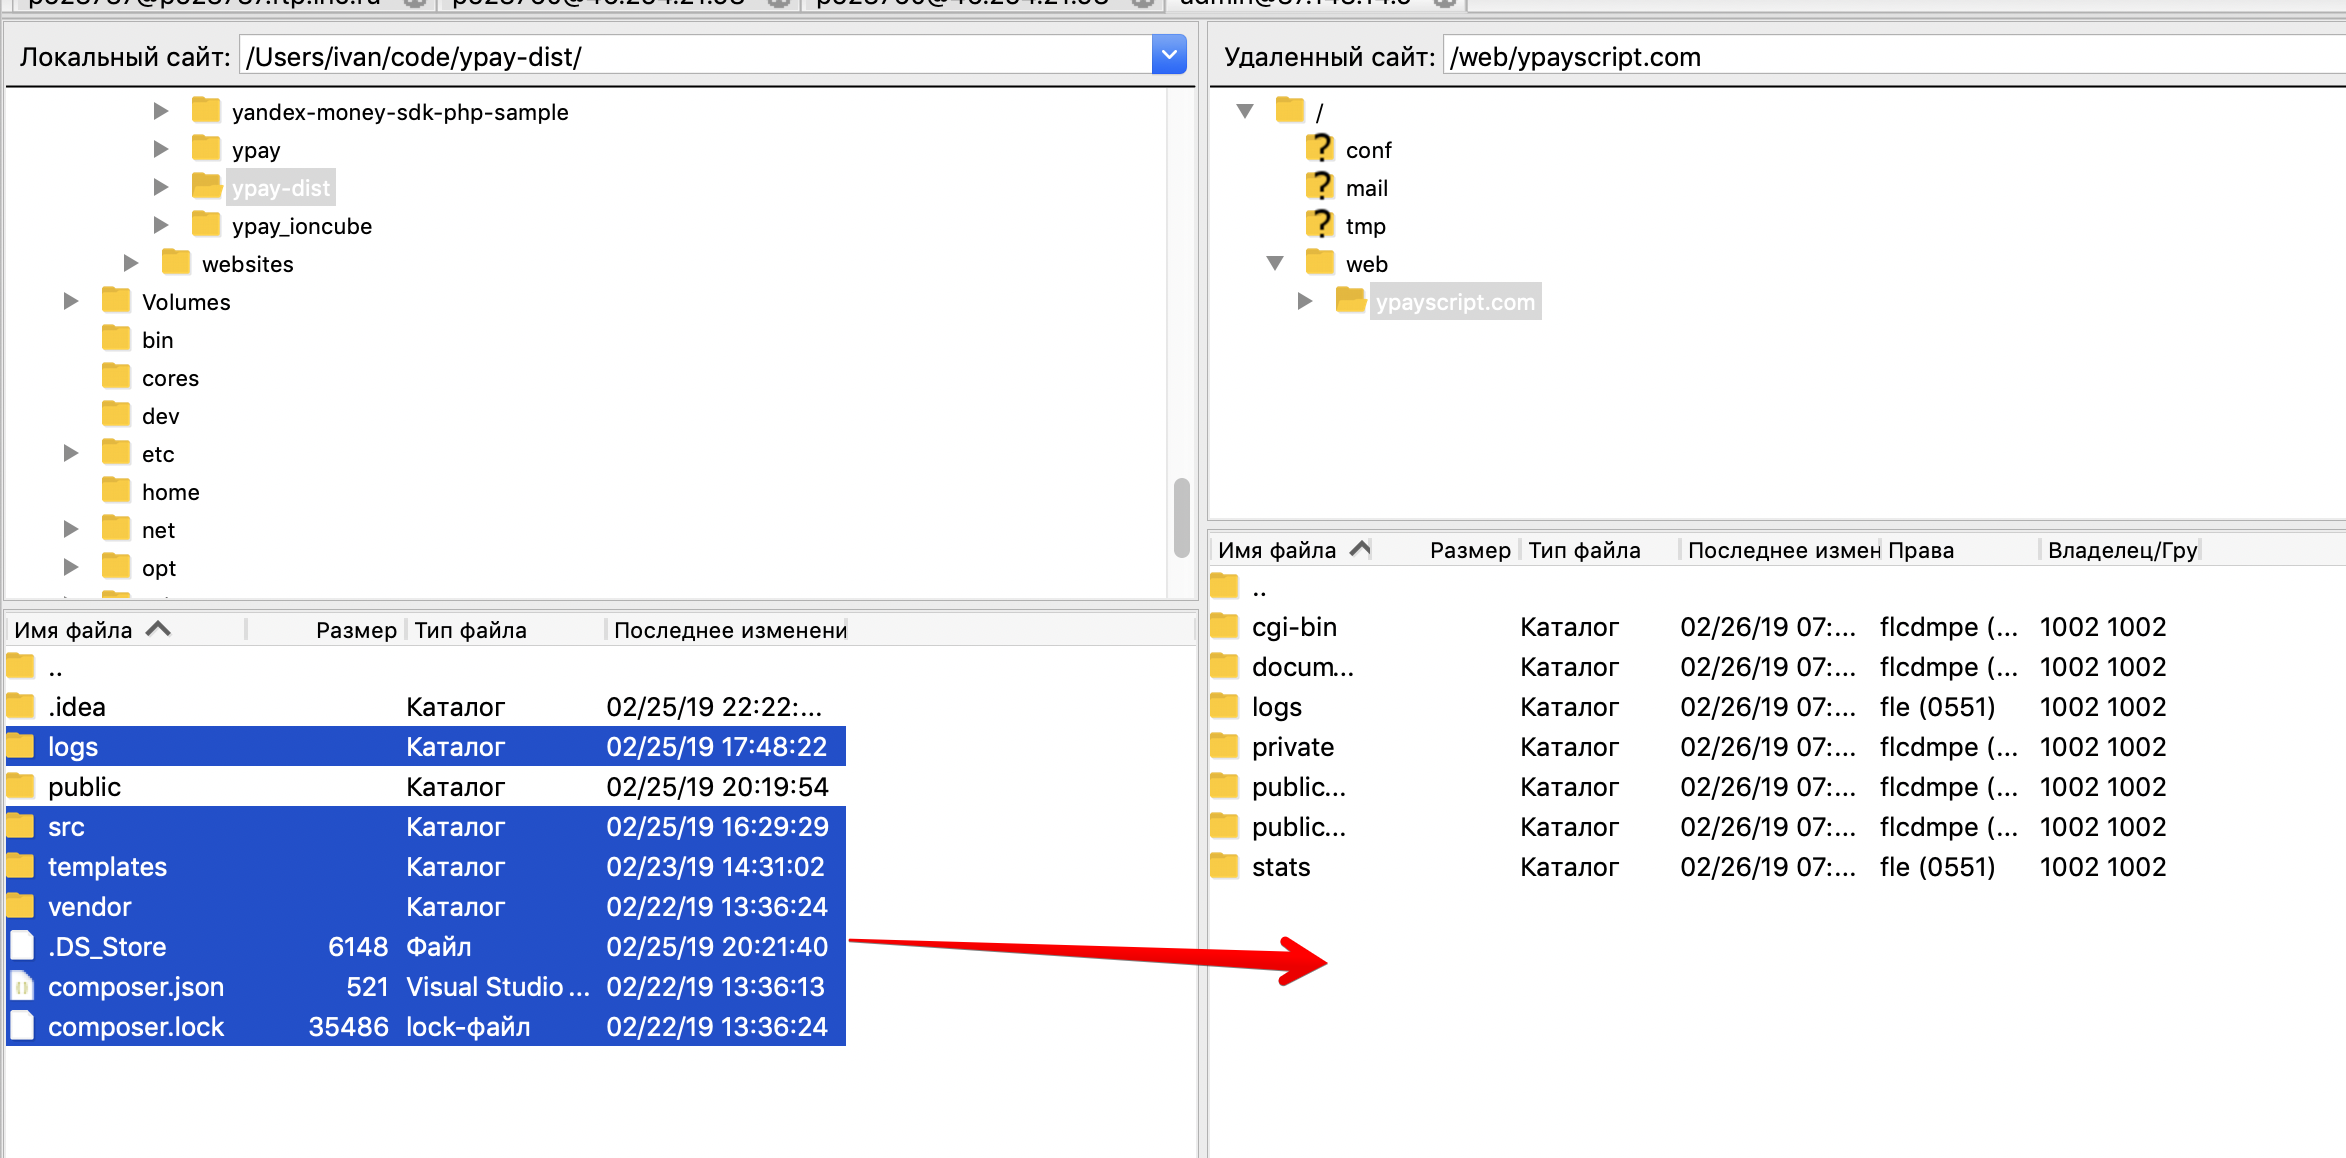
Task: Select the conf folder question-mark icon
Action: [x=1320, y=149]
